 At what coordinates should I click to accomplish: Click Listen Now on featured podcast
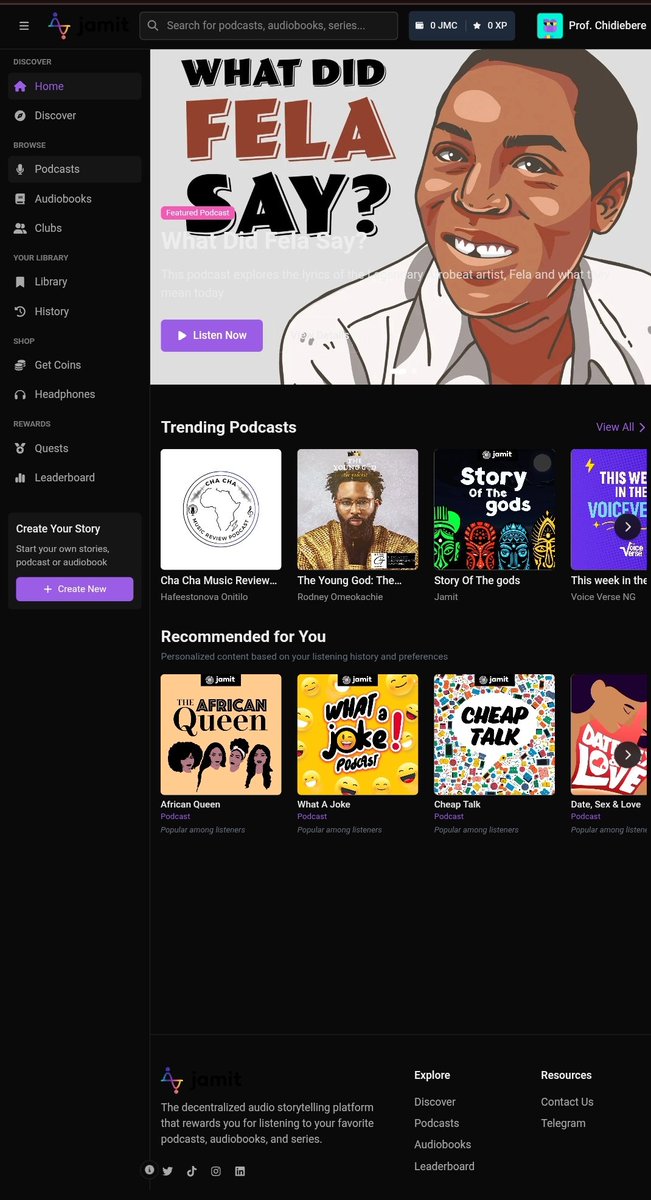[x=212, y=335]
